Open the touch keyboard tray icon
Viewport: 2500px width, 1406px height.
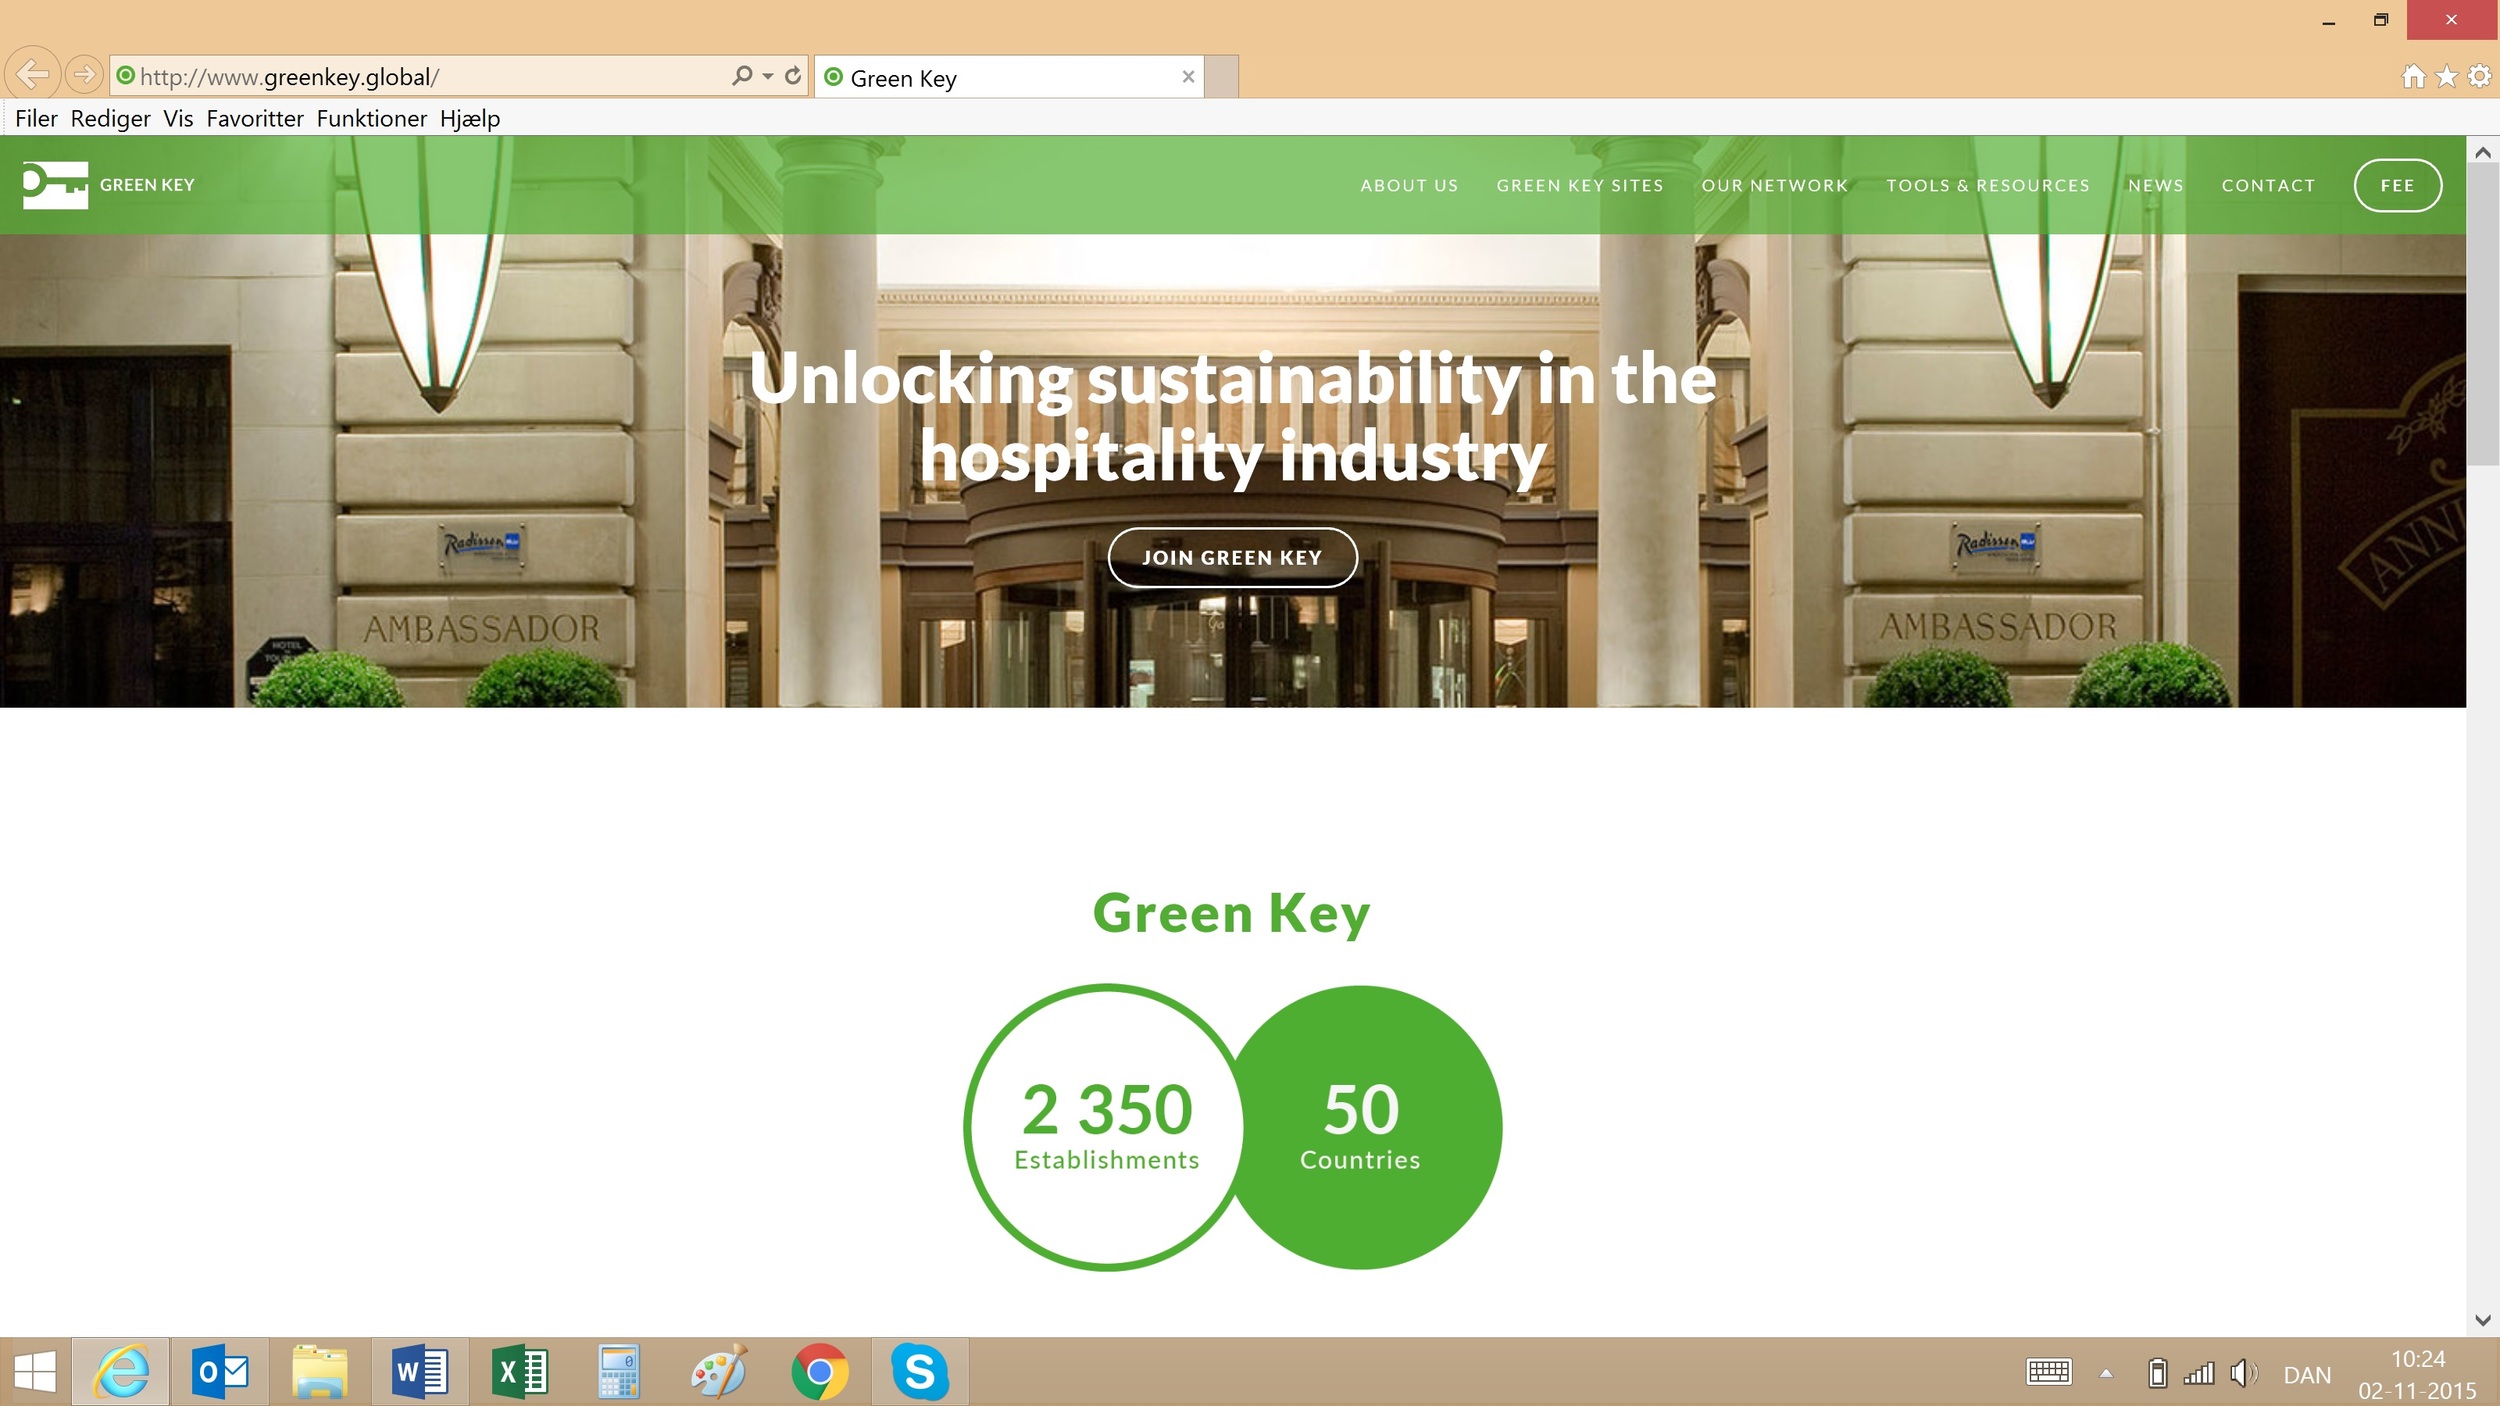pyautogui.click(x=2049, y=1372)
